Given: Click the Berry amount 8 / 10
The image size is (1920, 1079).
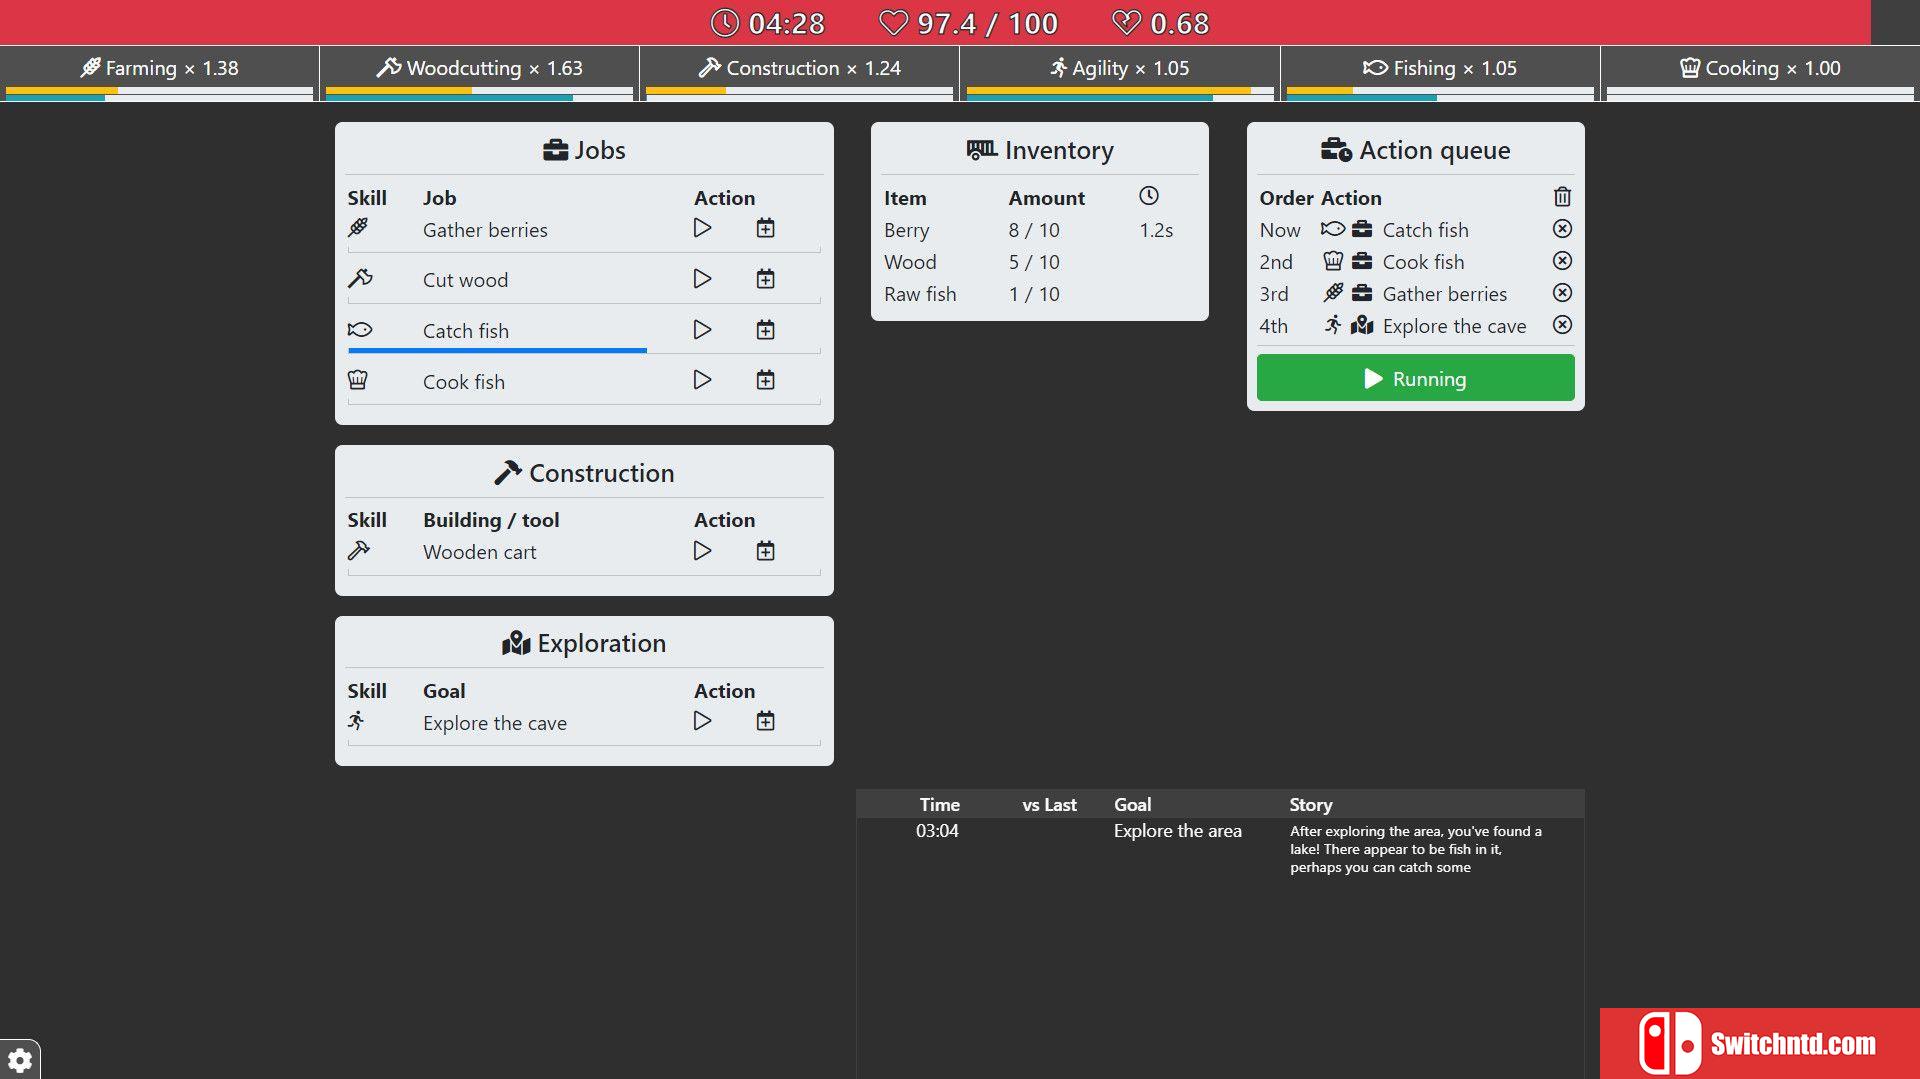Looking at the screenshot, I should 1034,230.
